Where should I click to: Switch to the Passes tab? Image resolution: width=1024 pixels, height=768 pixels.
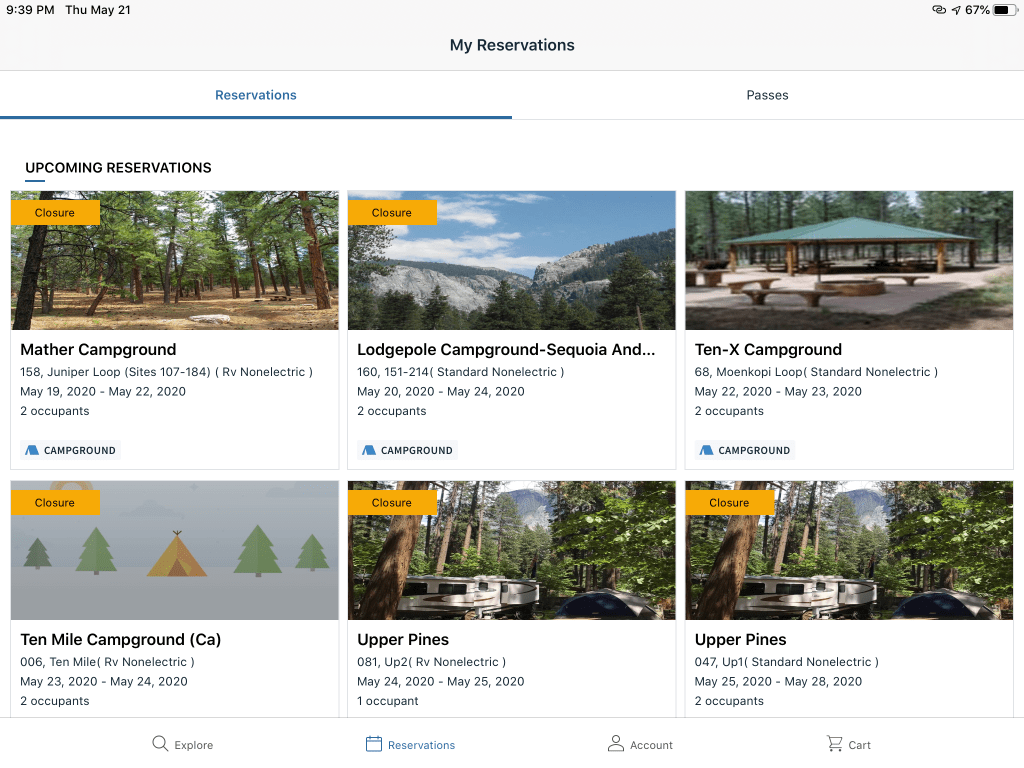pyautogui.click(x=767, y=95)
